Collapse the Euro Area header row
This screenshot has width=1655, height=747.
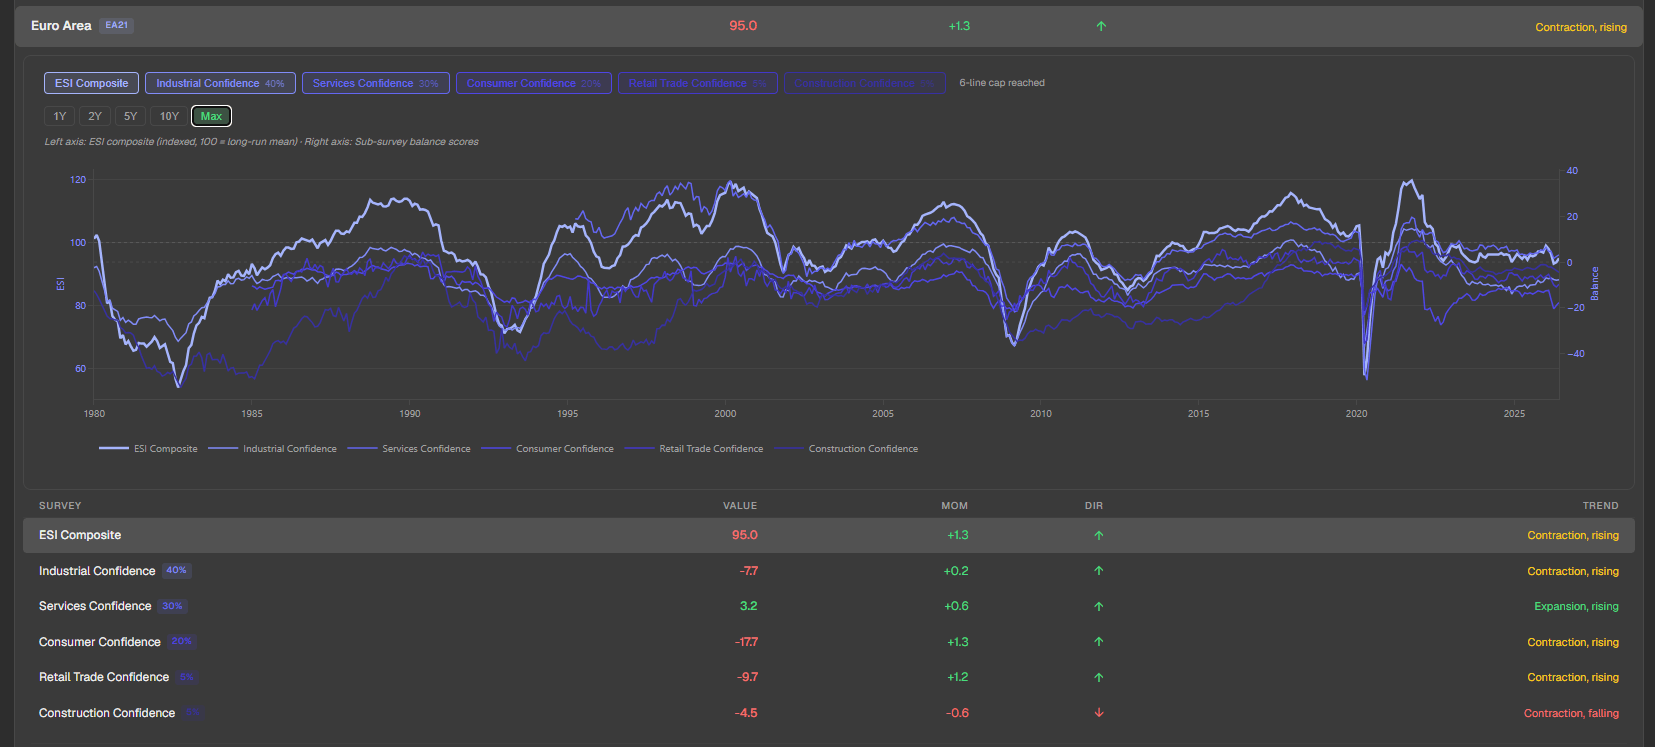coord(828,26)
